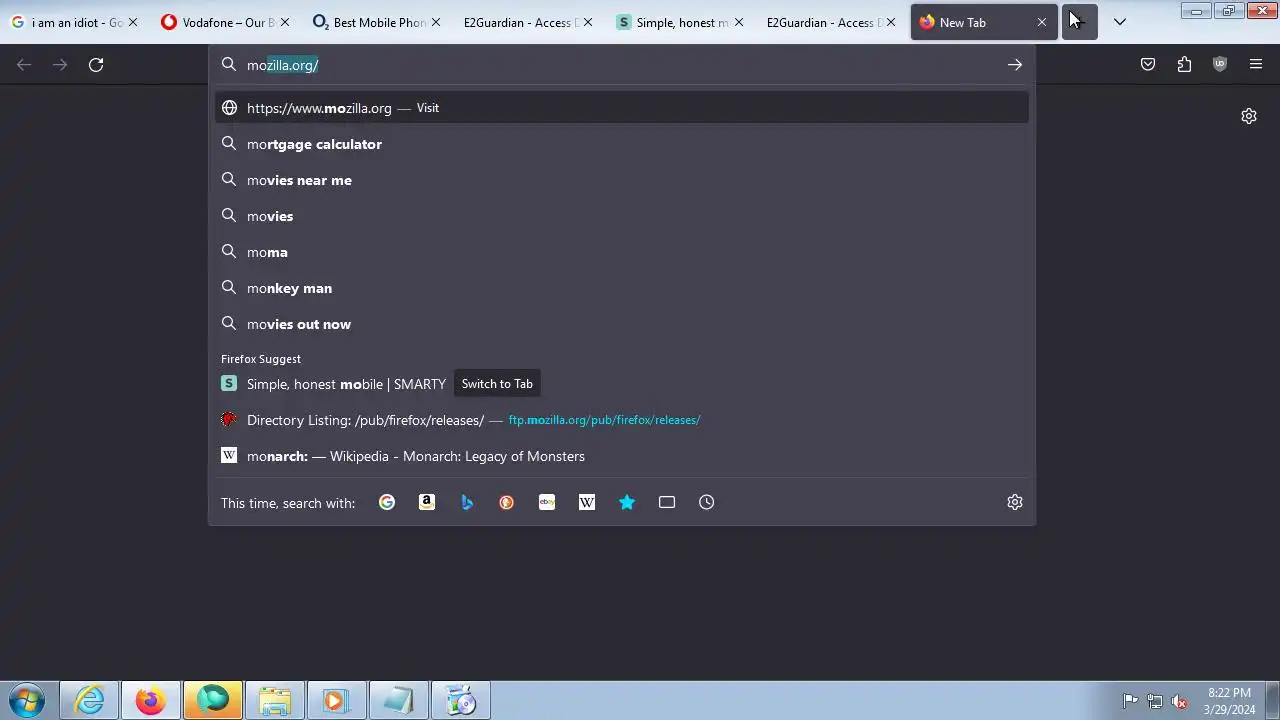Open uBlock Origin shield icon
This screenshot has height=720, width=1280.
click(1220, 65)
